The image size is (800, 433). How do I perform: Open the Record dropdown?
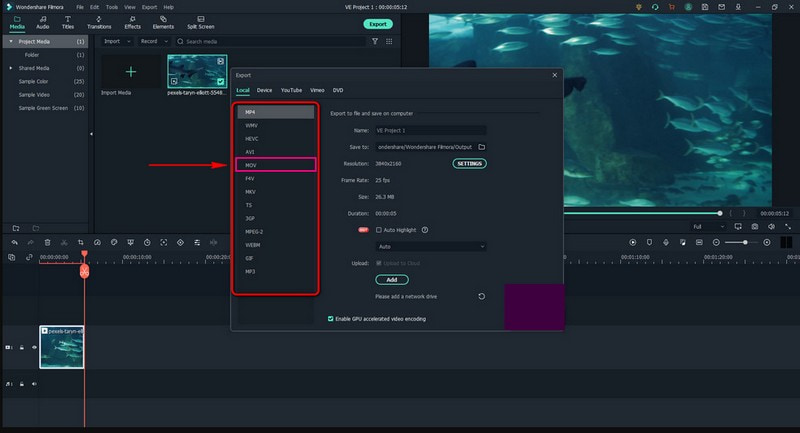[153, 41]
